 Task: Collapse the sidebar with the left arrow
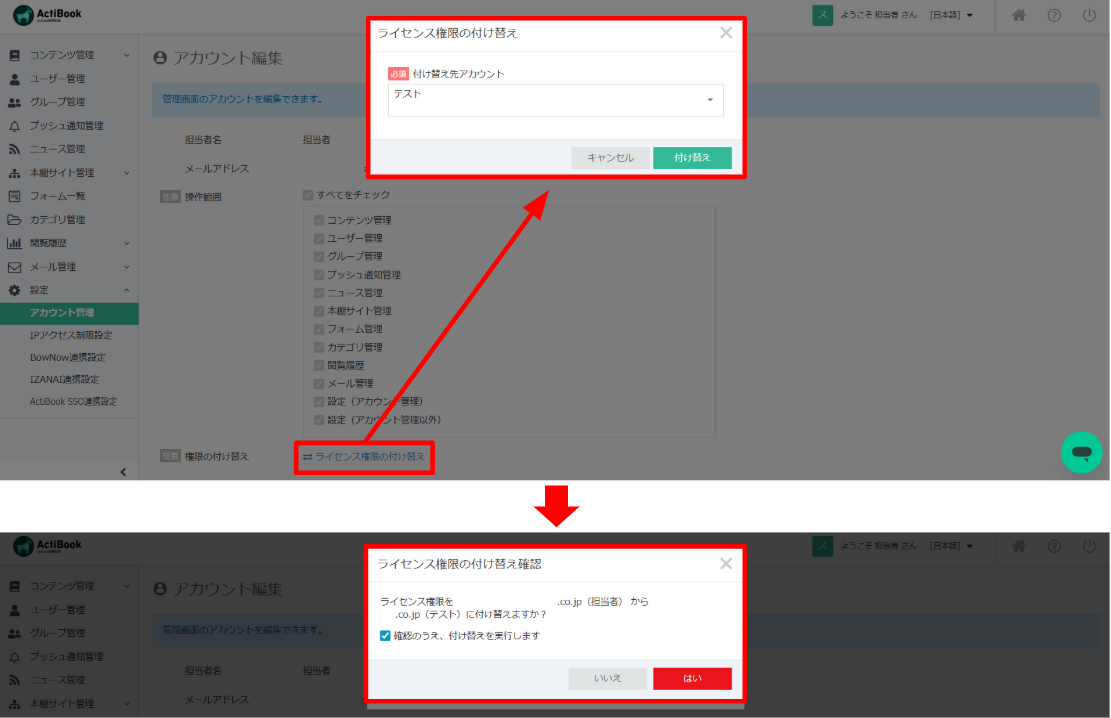click(123, 471)
